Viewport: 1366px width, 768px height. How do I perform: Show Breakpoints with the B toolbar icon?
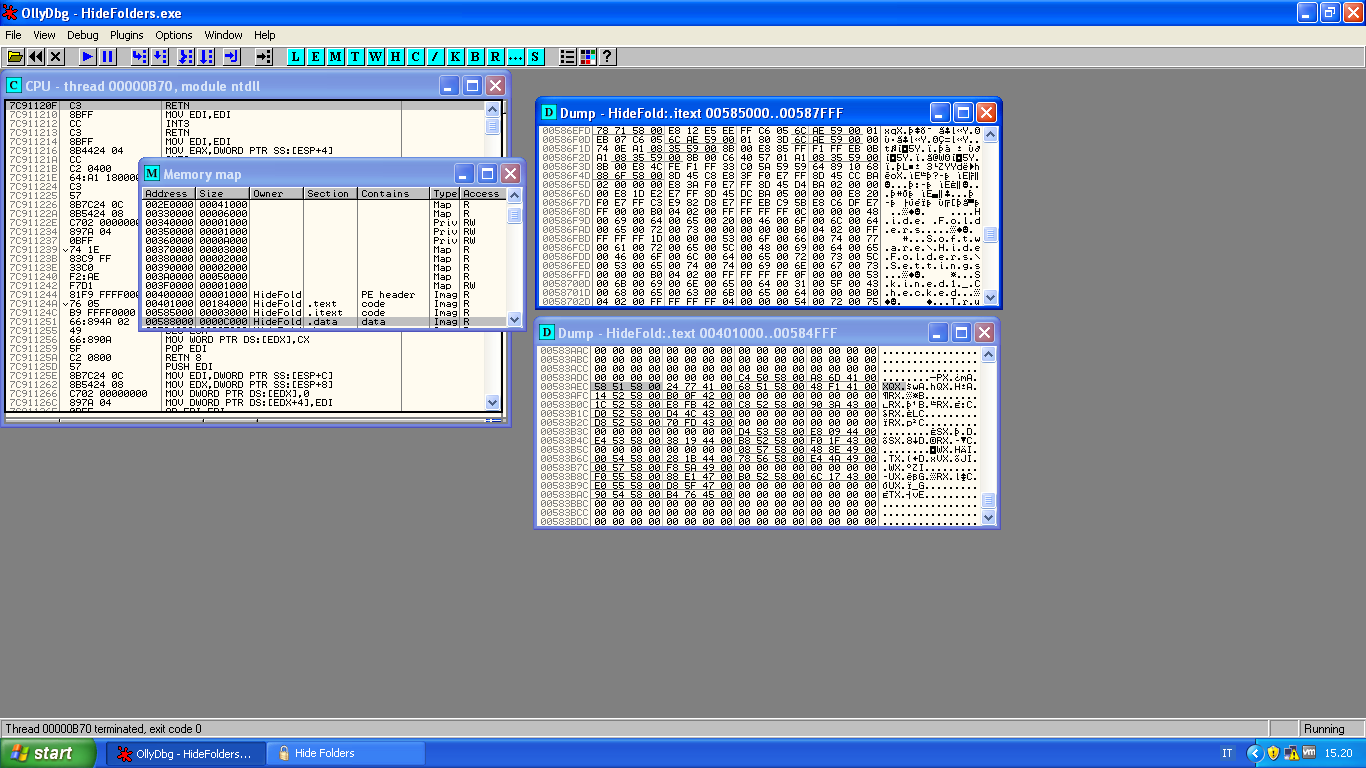(x=476, y=57)
